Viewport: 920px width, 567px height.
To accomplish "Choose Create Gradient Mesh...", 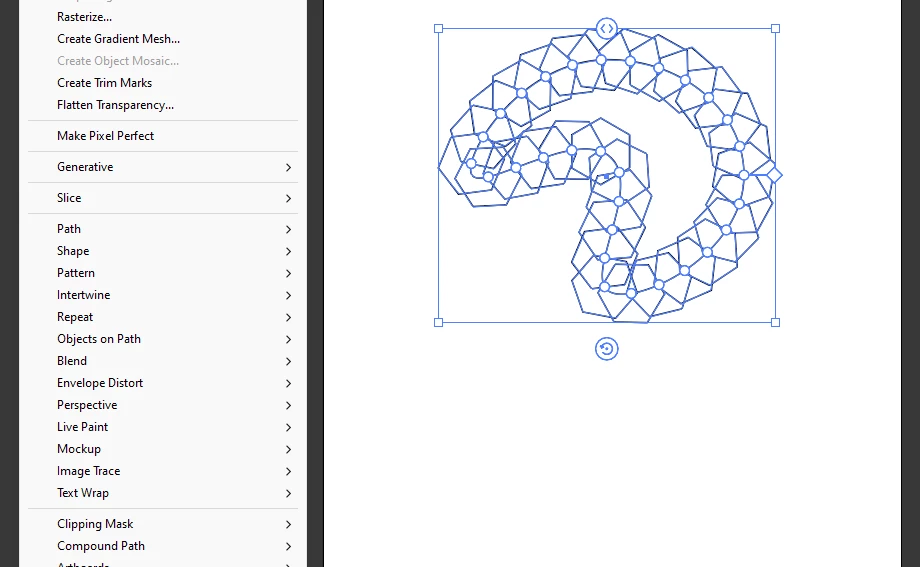I will pos(163,39).
